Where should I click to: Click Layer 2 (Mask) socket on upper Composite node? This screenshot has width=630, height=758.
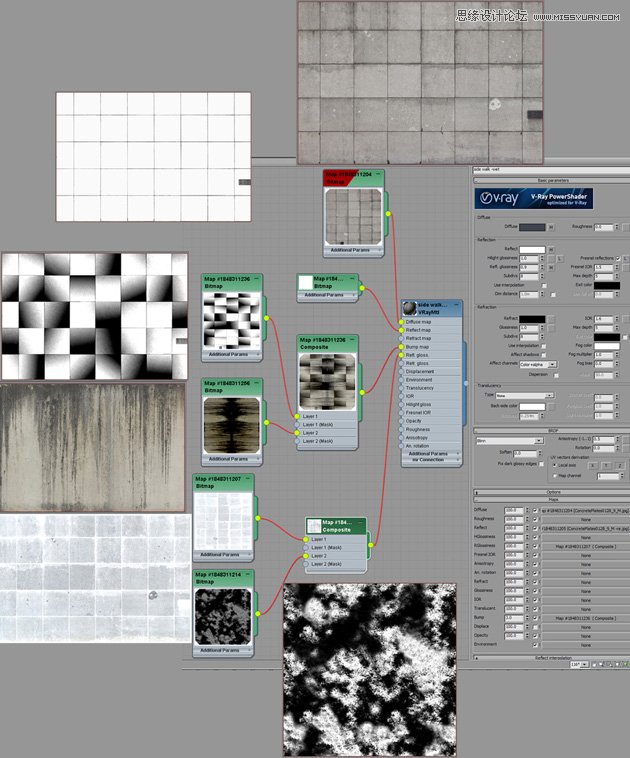297,441
